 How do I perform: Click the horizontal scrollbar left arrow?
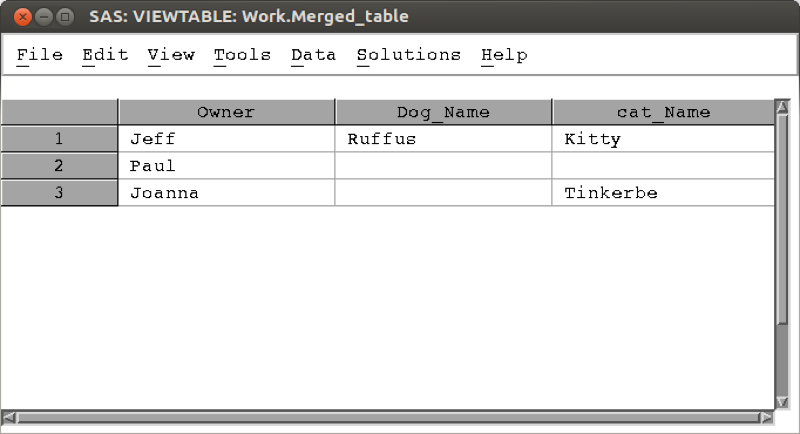tap(8, 417)
